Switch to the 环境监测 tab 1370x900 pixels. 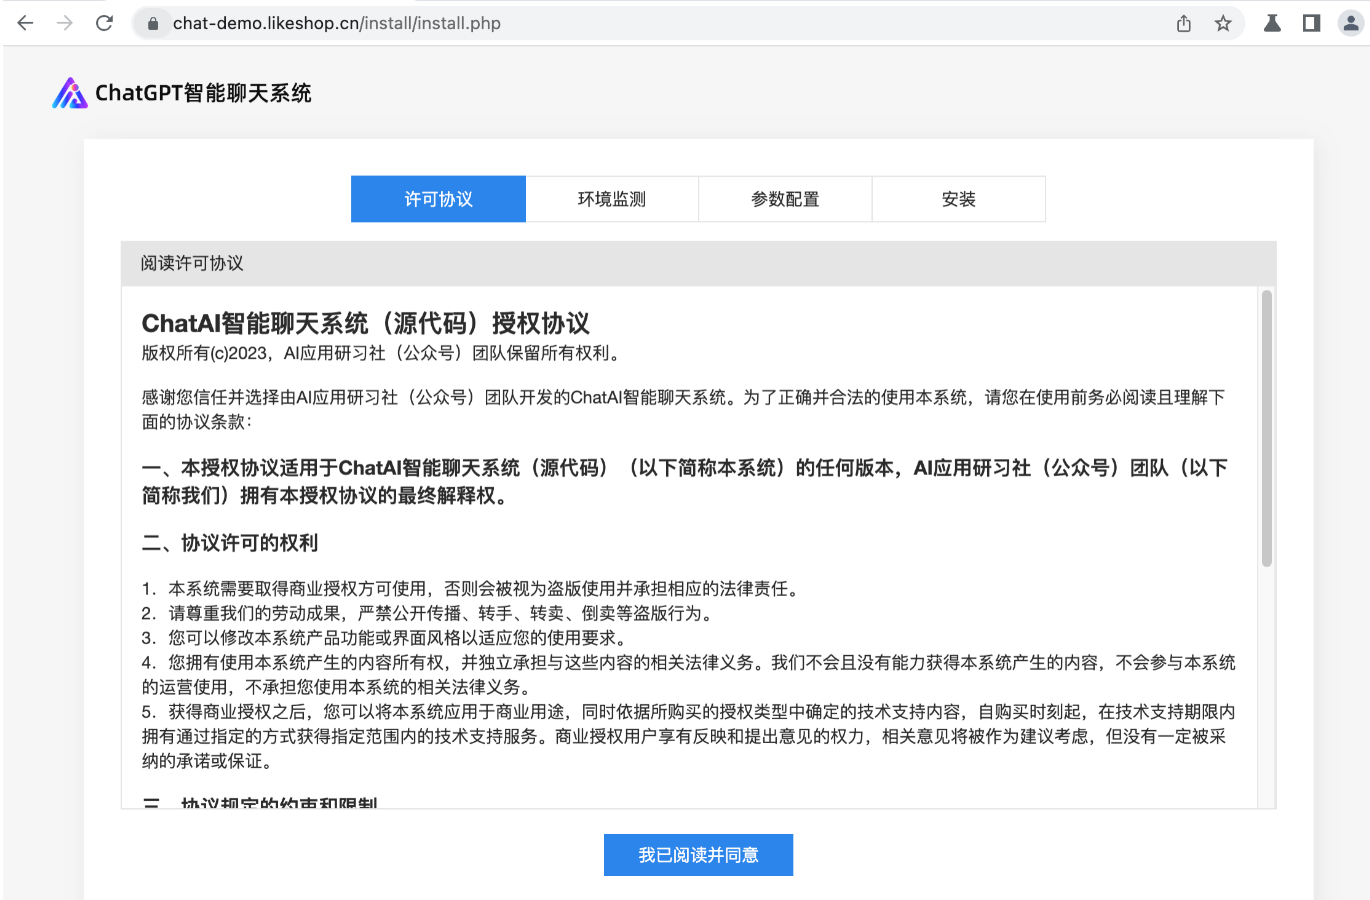click(612, 199)
